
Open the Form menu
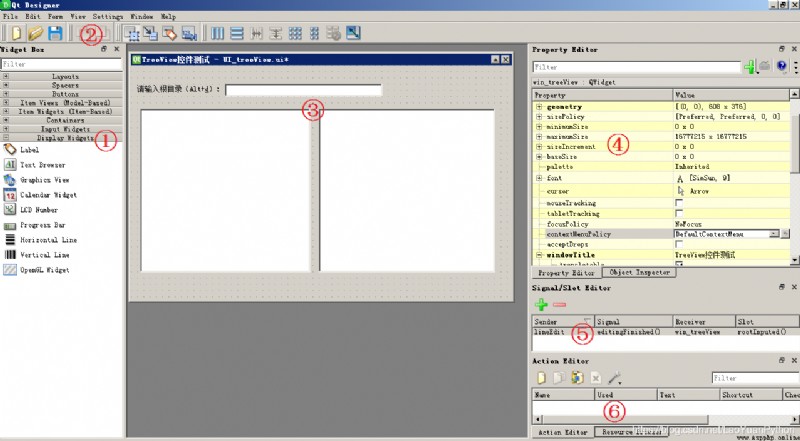(55, 16)
